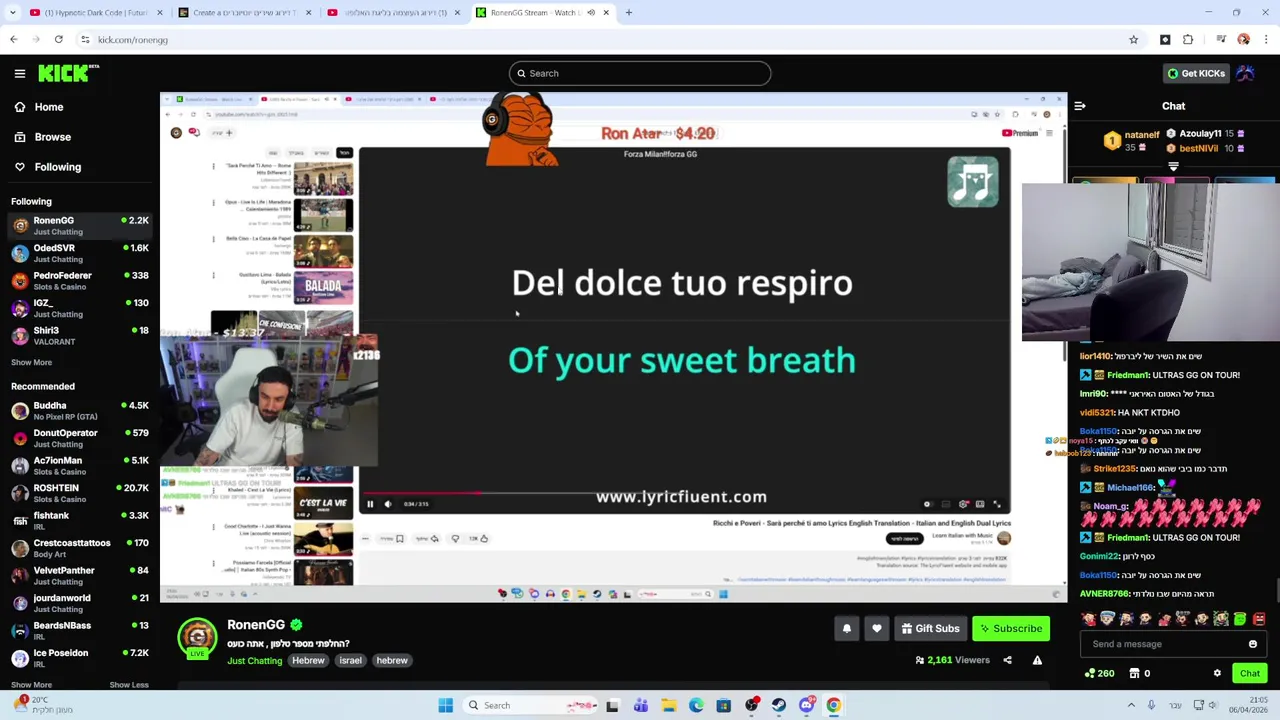Screen dimensions: 1280x720
Task: Open the chat shop icon
Action: click(1133, 673)
